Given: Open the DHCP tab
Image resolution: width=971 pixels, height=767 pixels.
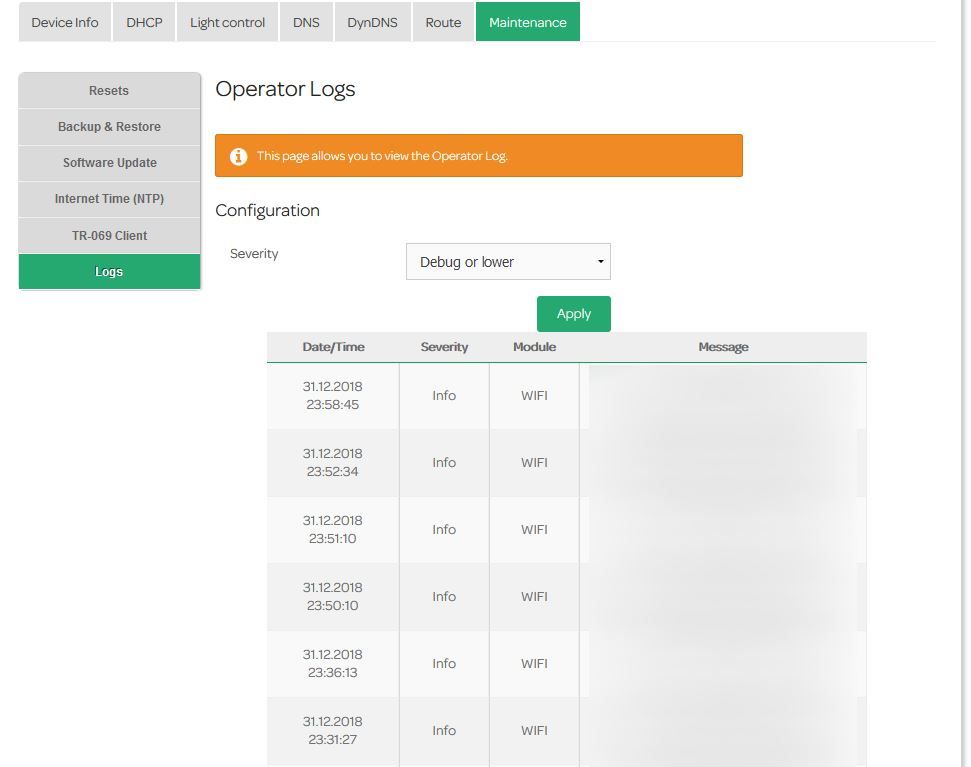Looking at the screenshot, I should pyautogui.click(x=144, y=22).
